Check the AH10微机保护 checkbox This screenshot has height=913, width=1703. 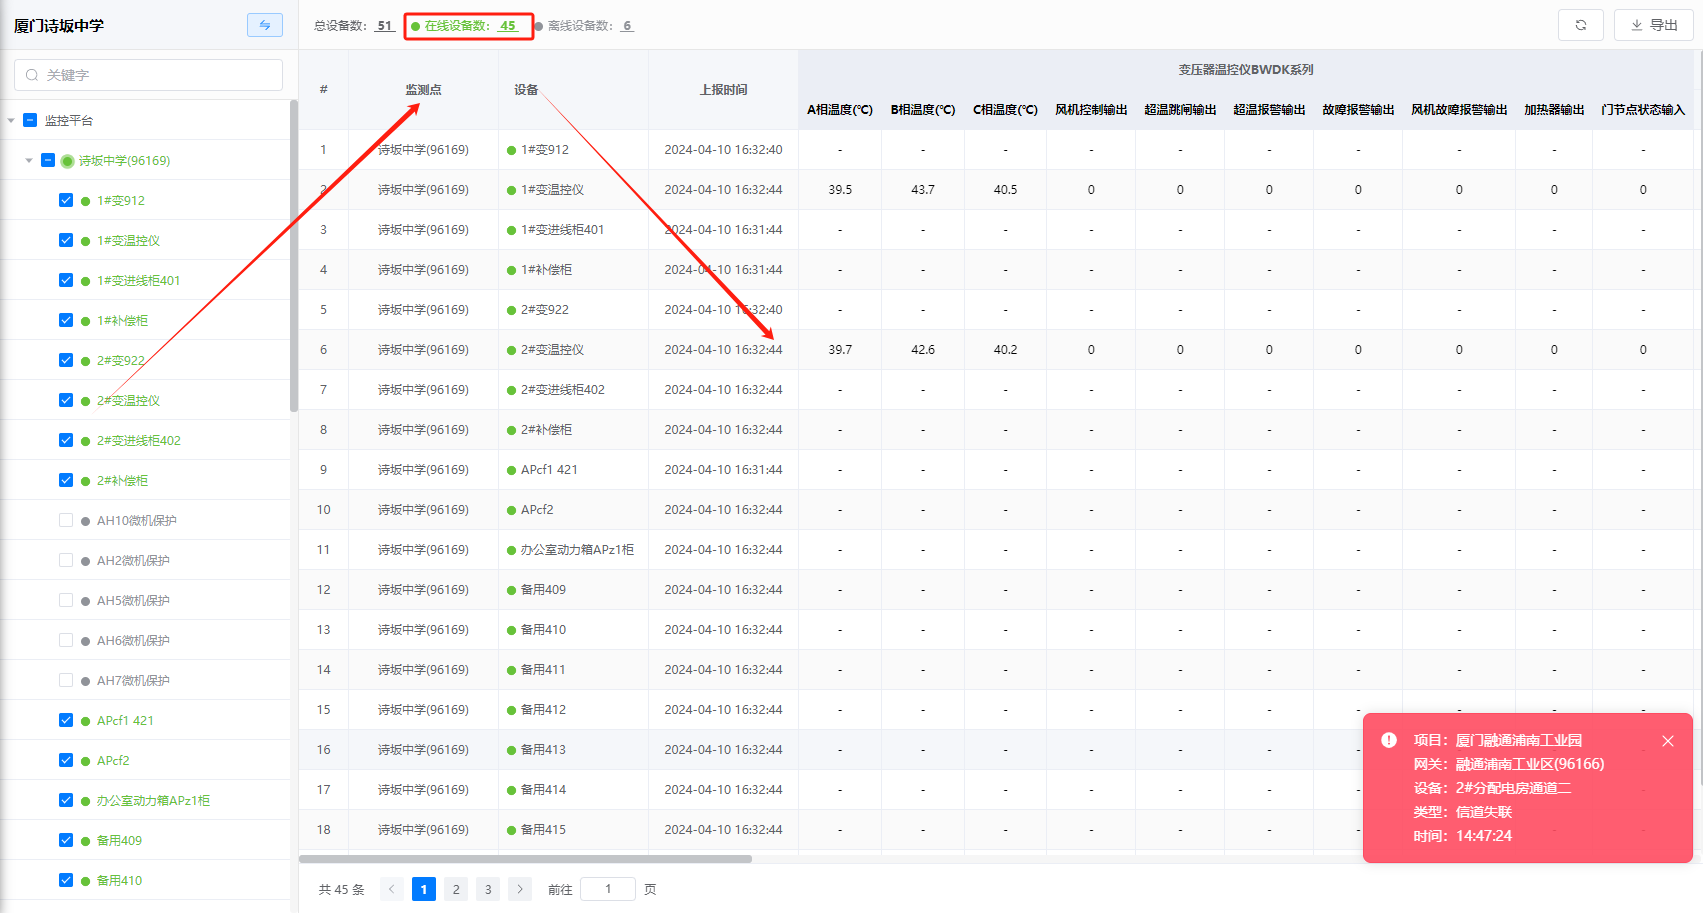[x=66, y=520]
